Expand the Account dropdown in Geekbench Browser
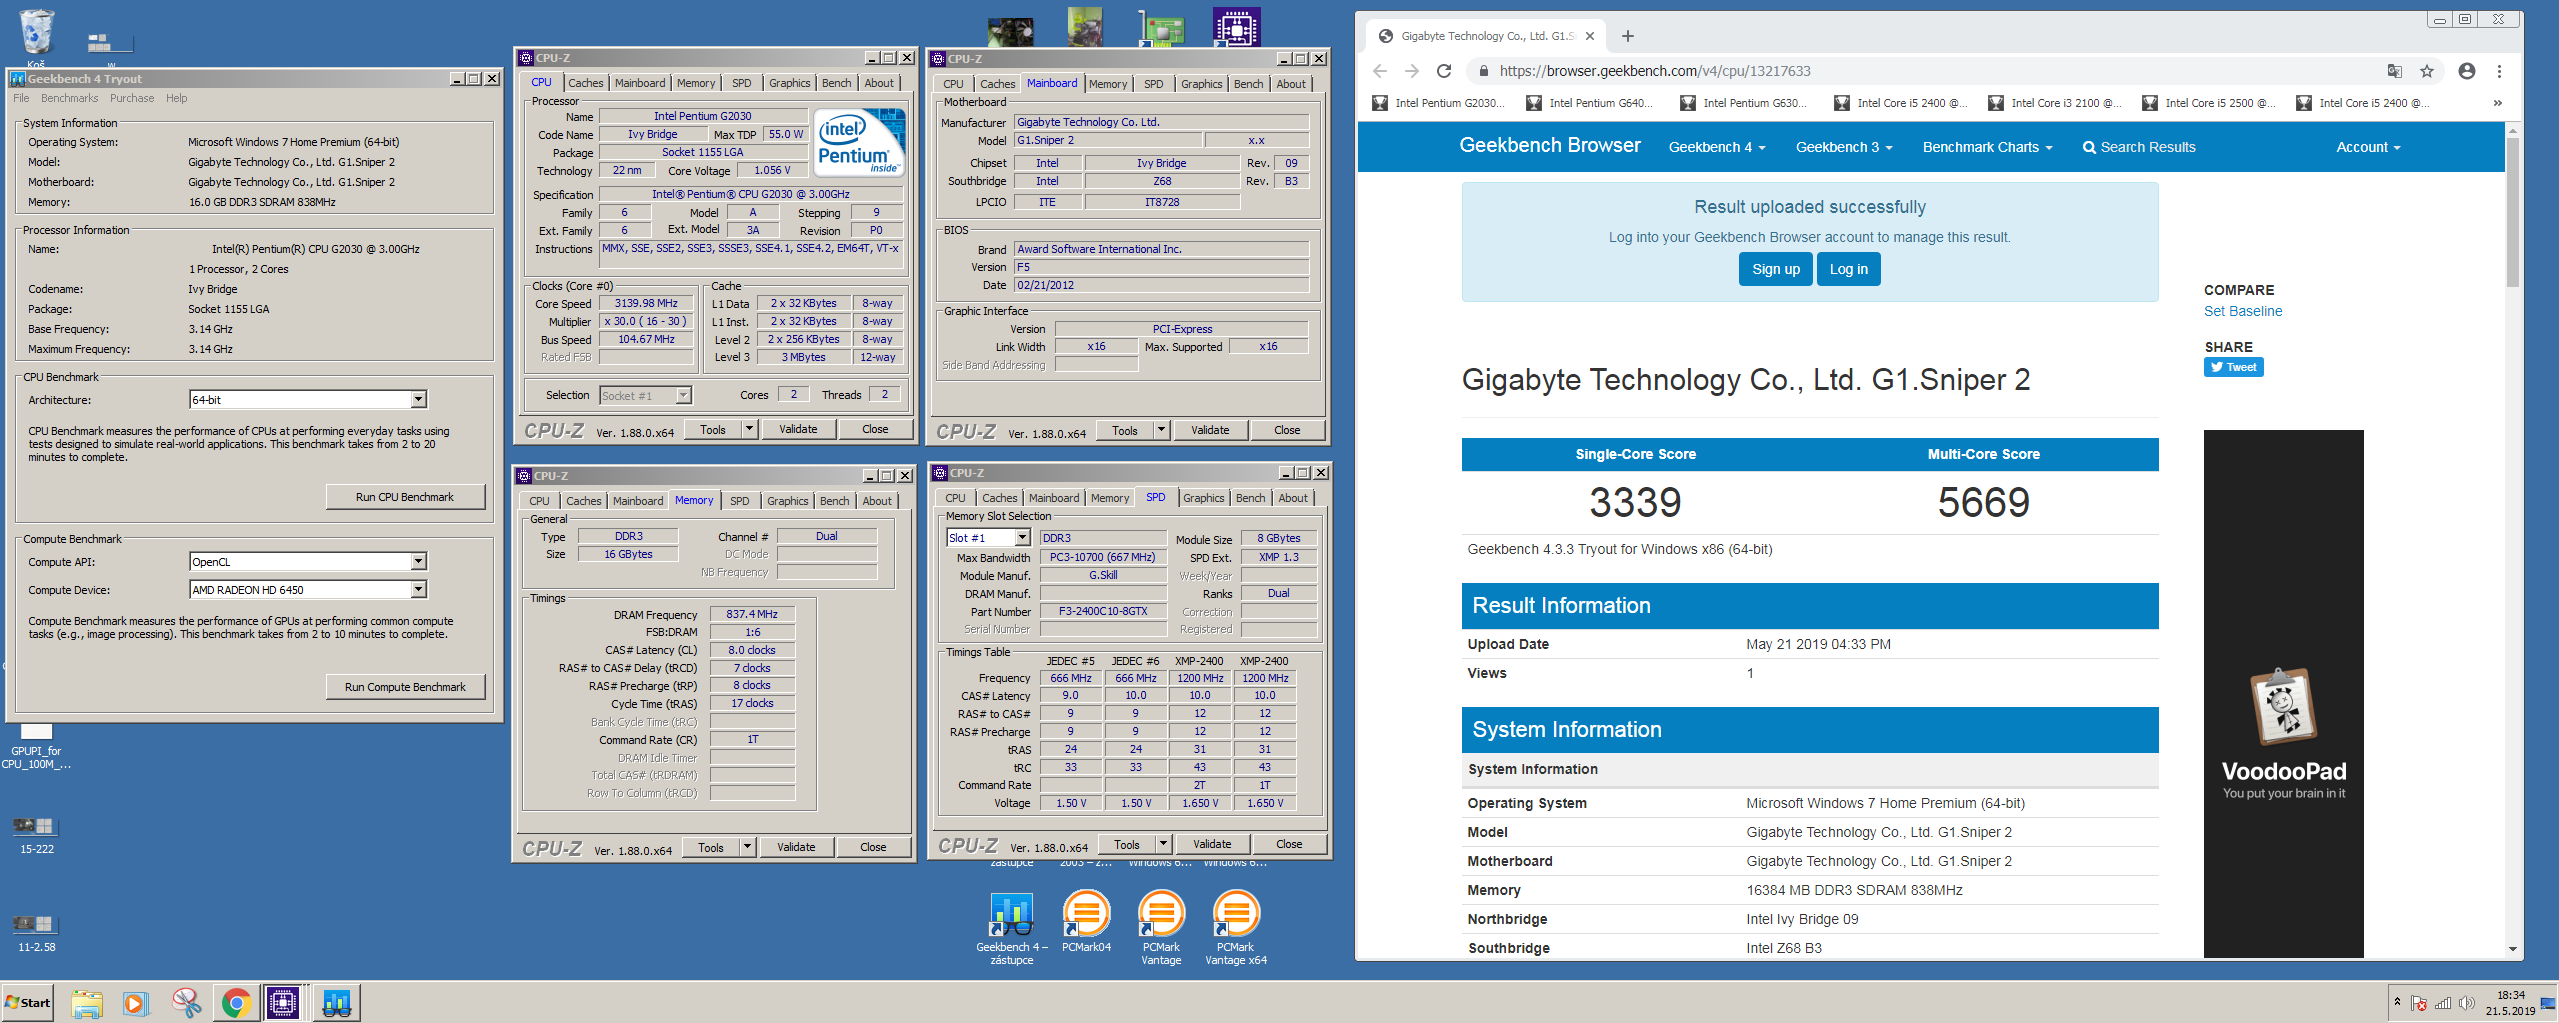 (2368, 147)
